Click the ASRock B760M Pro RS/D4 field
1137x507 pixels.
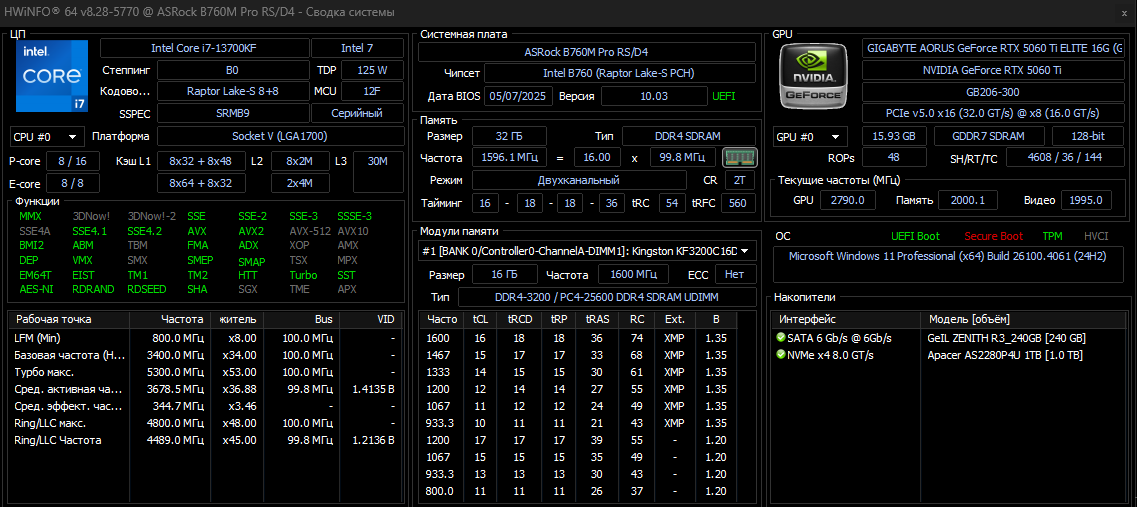coord(587,52)
